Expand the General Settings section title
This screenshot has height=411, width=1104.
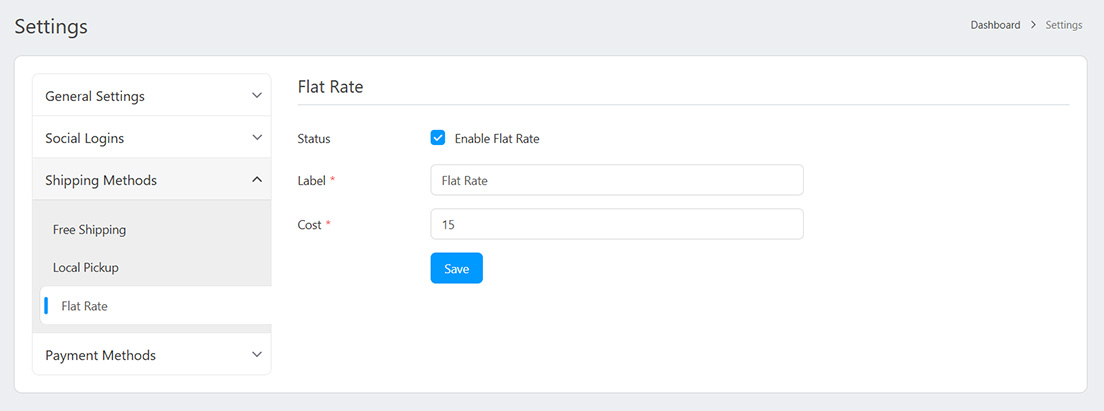[x=95, y=97]
